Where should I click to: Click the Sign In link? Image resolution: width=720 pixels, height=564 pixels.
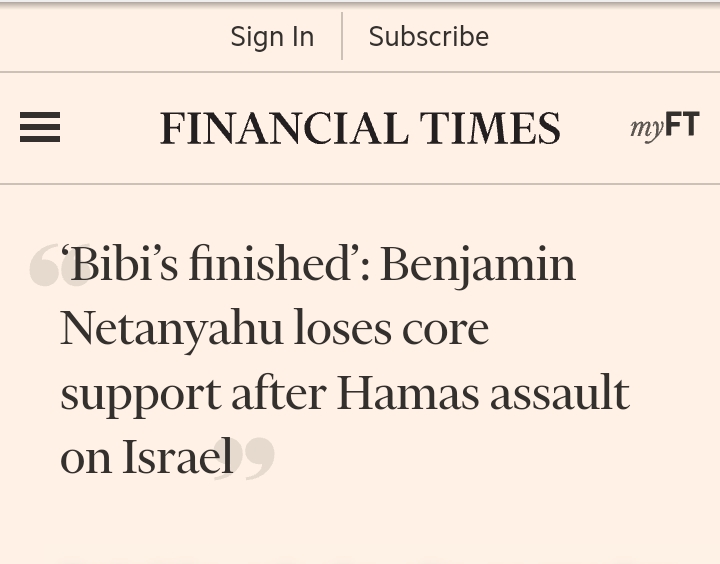(272, 37)
